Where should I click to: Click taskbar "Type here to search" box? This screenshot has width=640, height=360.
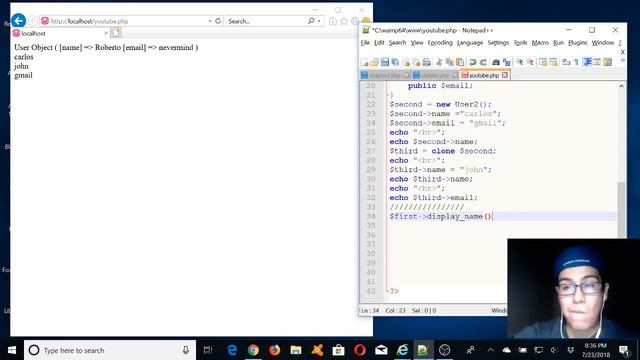(x=110, y=350)
